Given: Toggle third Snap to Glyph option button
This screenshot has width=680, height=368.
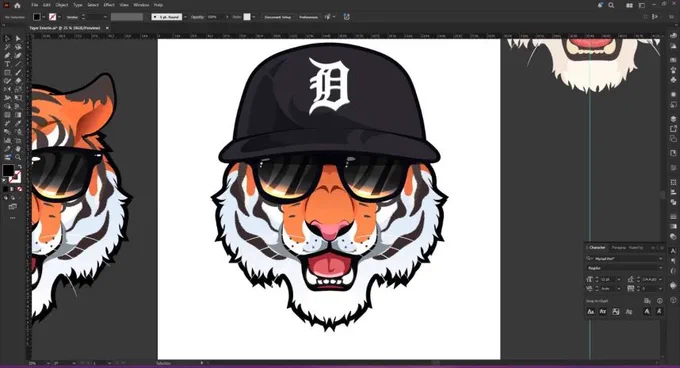Looking at the screenshot, I should 615,311.
